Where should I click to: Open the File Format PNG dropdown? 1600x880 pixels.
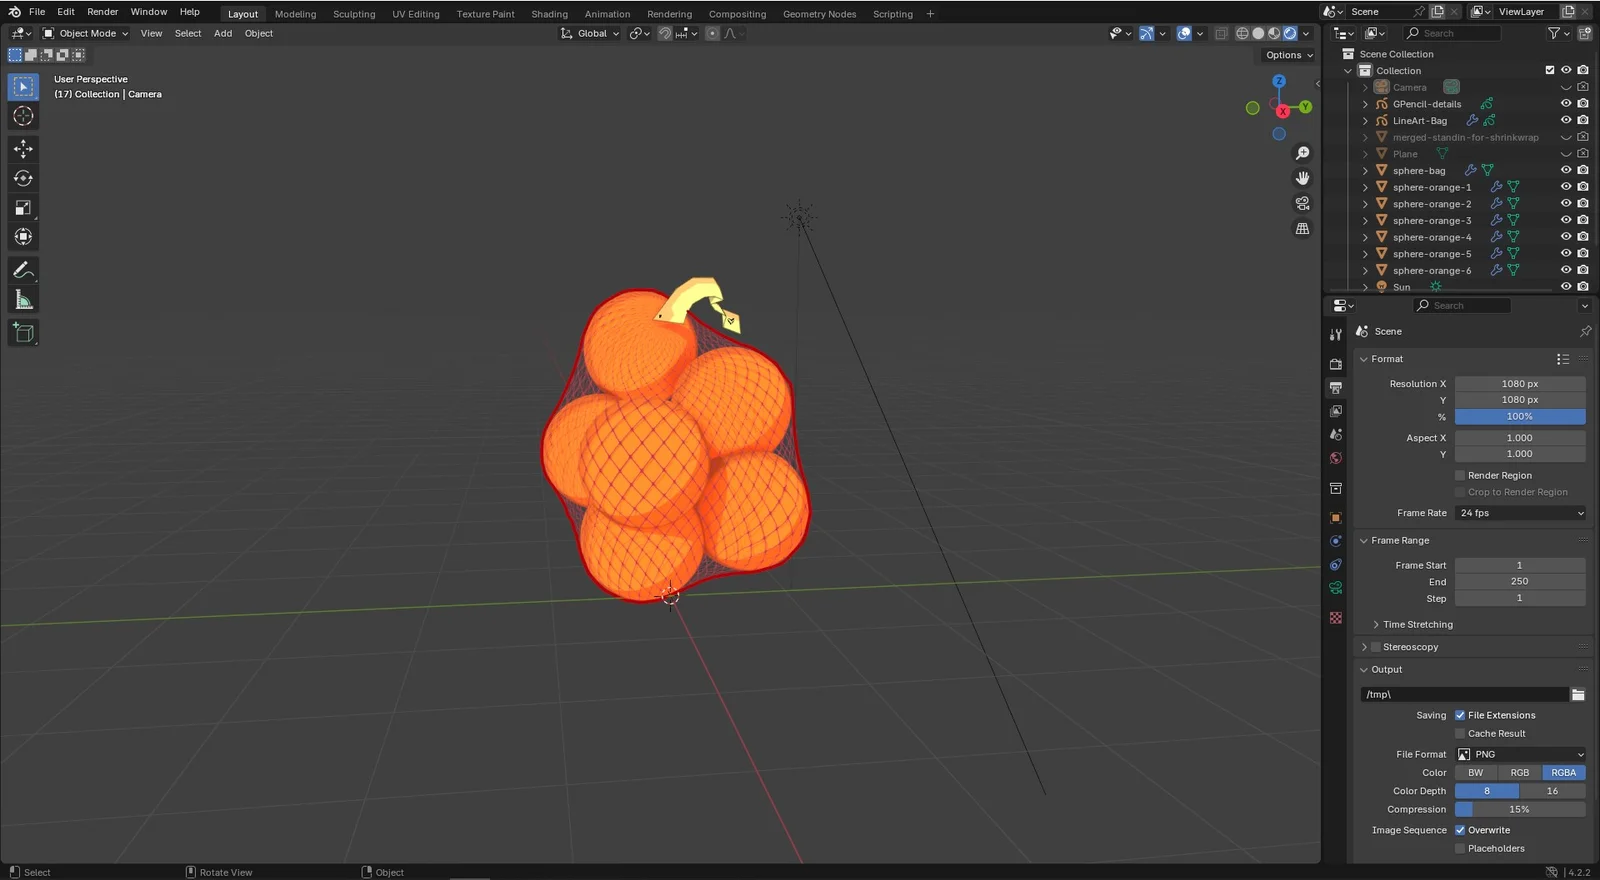(1520, 755)
